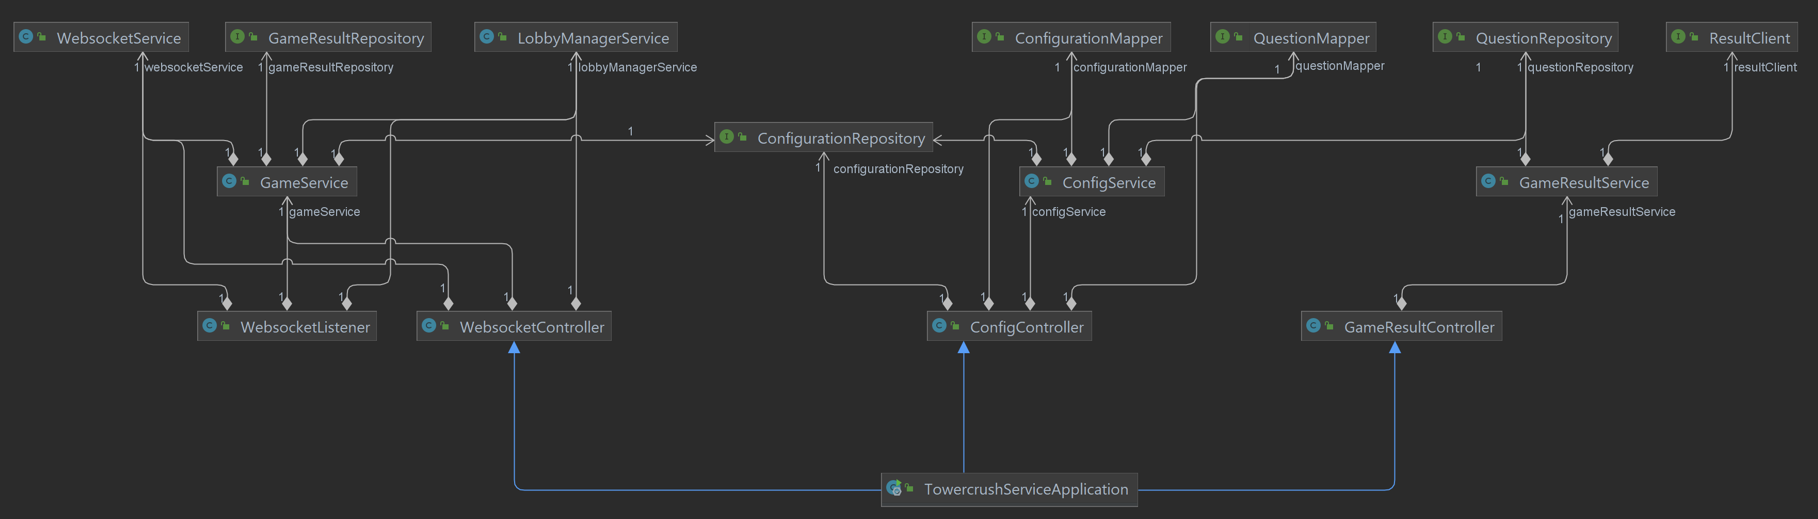Select the WebsocketListener class node
This screenshot has width=1818, height=519.
pos(287,327)
